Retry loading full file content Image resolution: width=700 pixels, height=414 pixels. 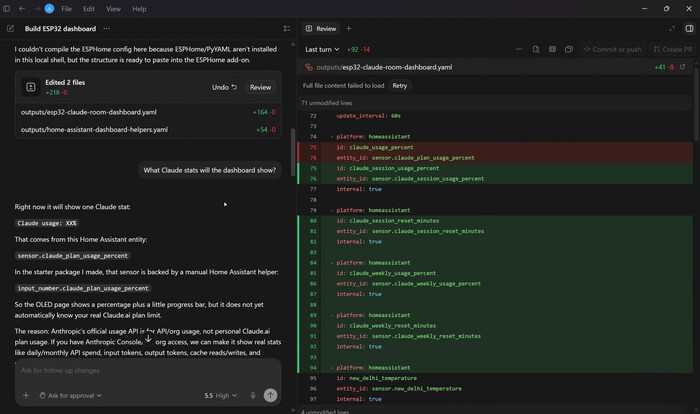point(400,85)
